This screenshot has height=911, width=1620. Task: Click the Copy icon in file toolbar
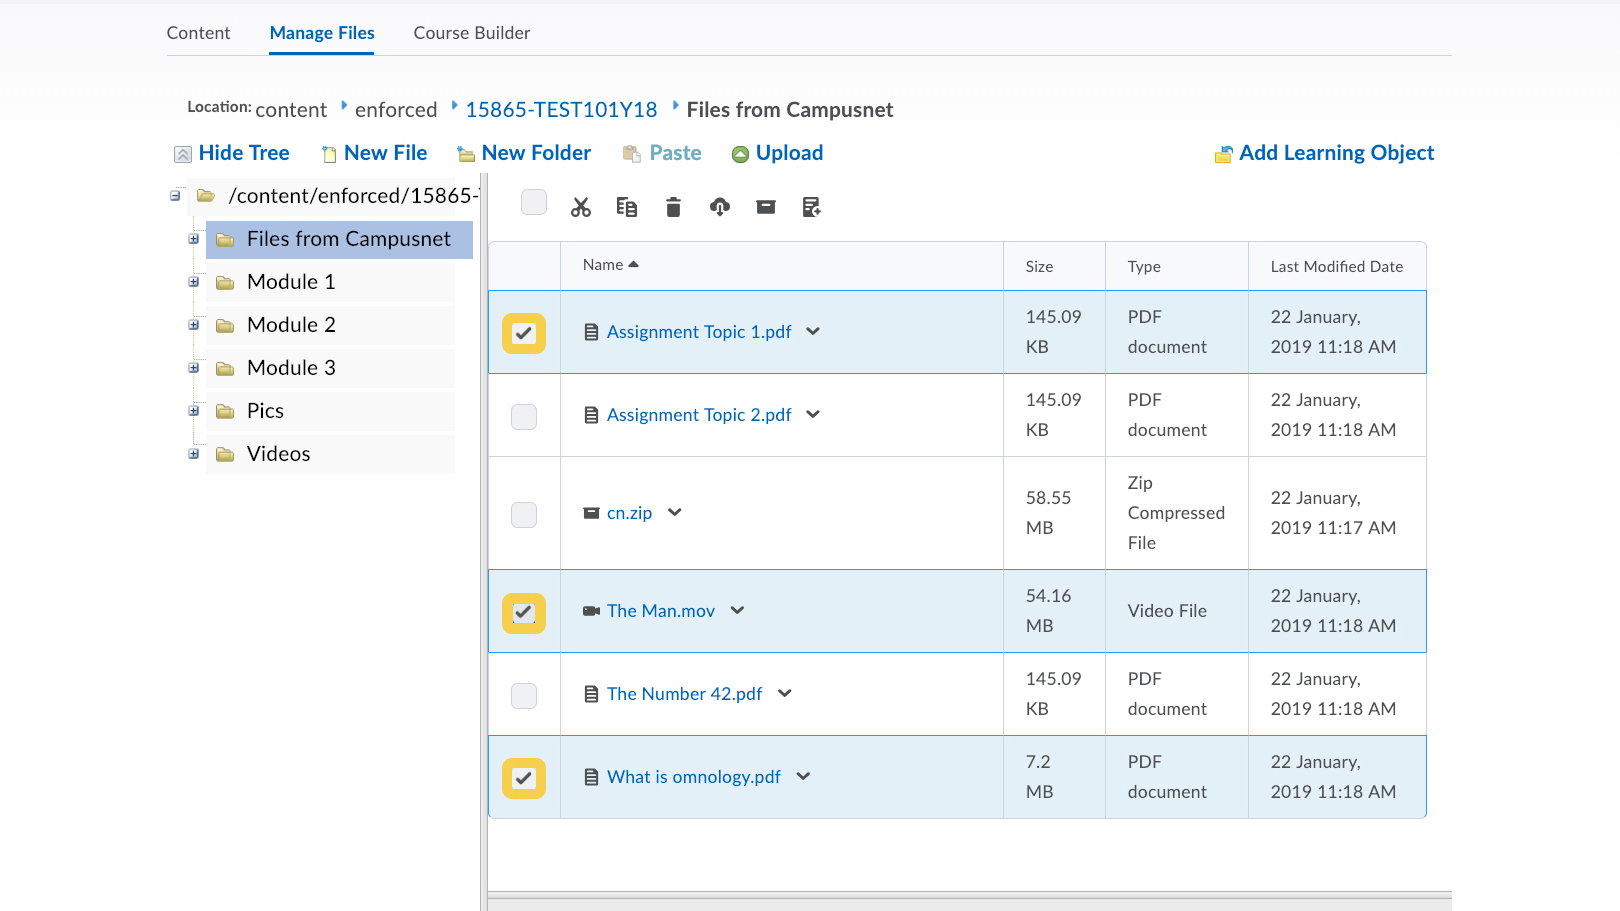[x=627, y=207]
